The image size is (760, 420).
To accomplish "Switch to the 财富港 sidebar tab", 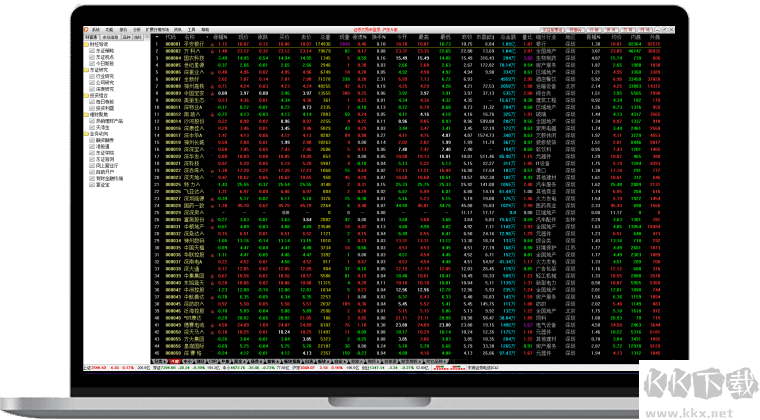I will pos(93,38).
